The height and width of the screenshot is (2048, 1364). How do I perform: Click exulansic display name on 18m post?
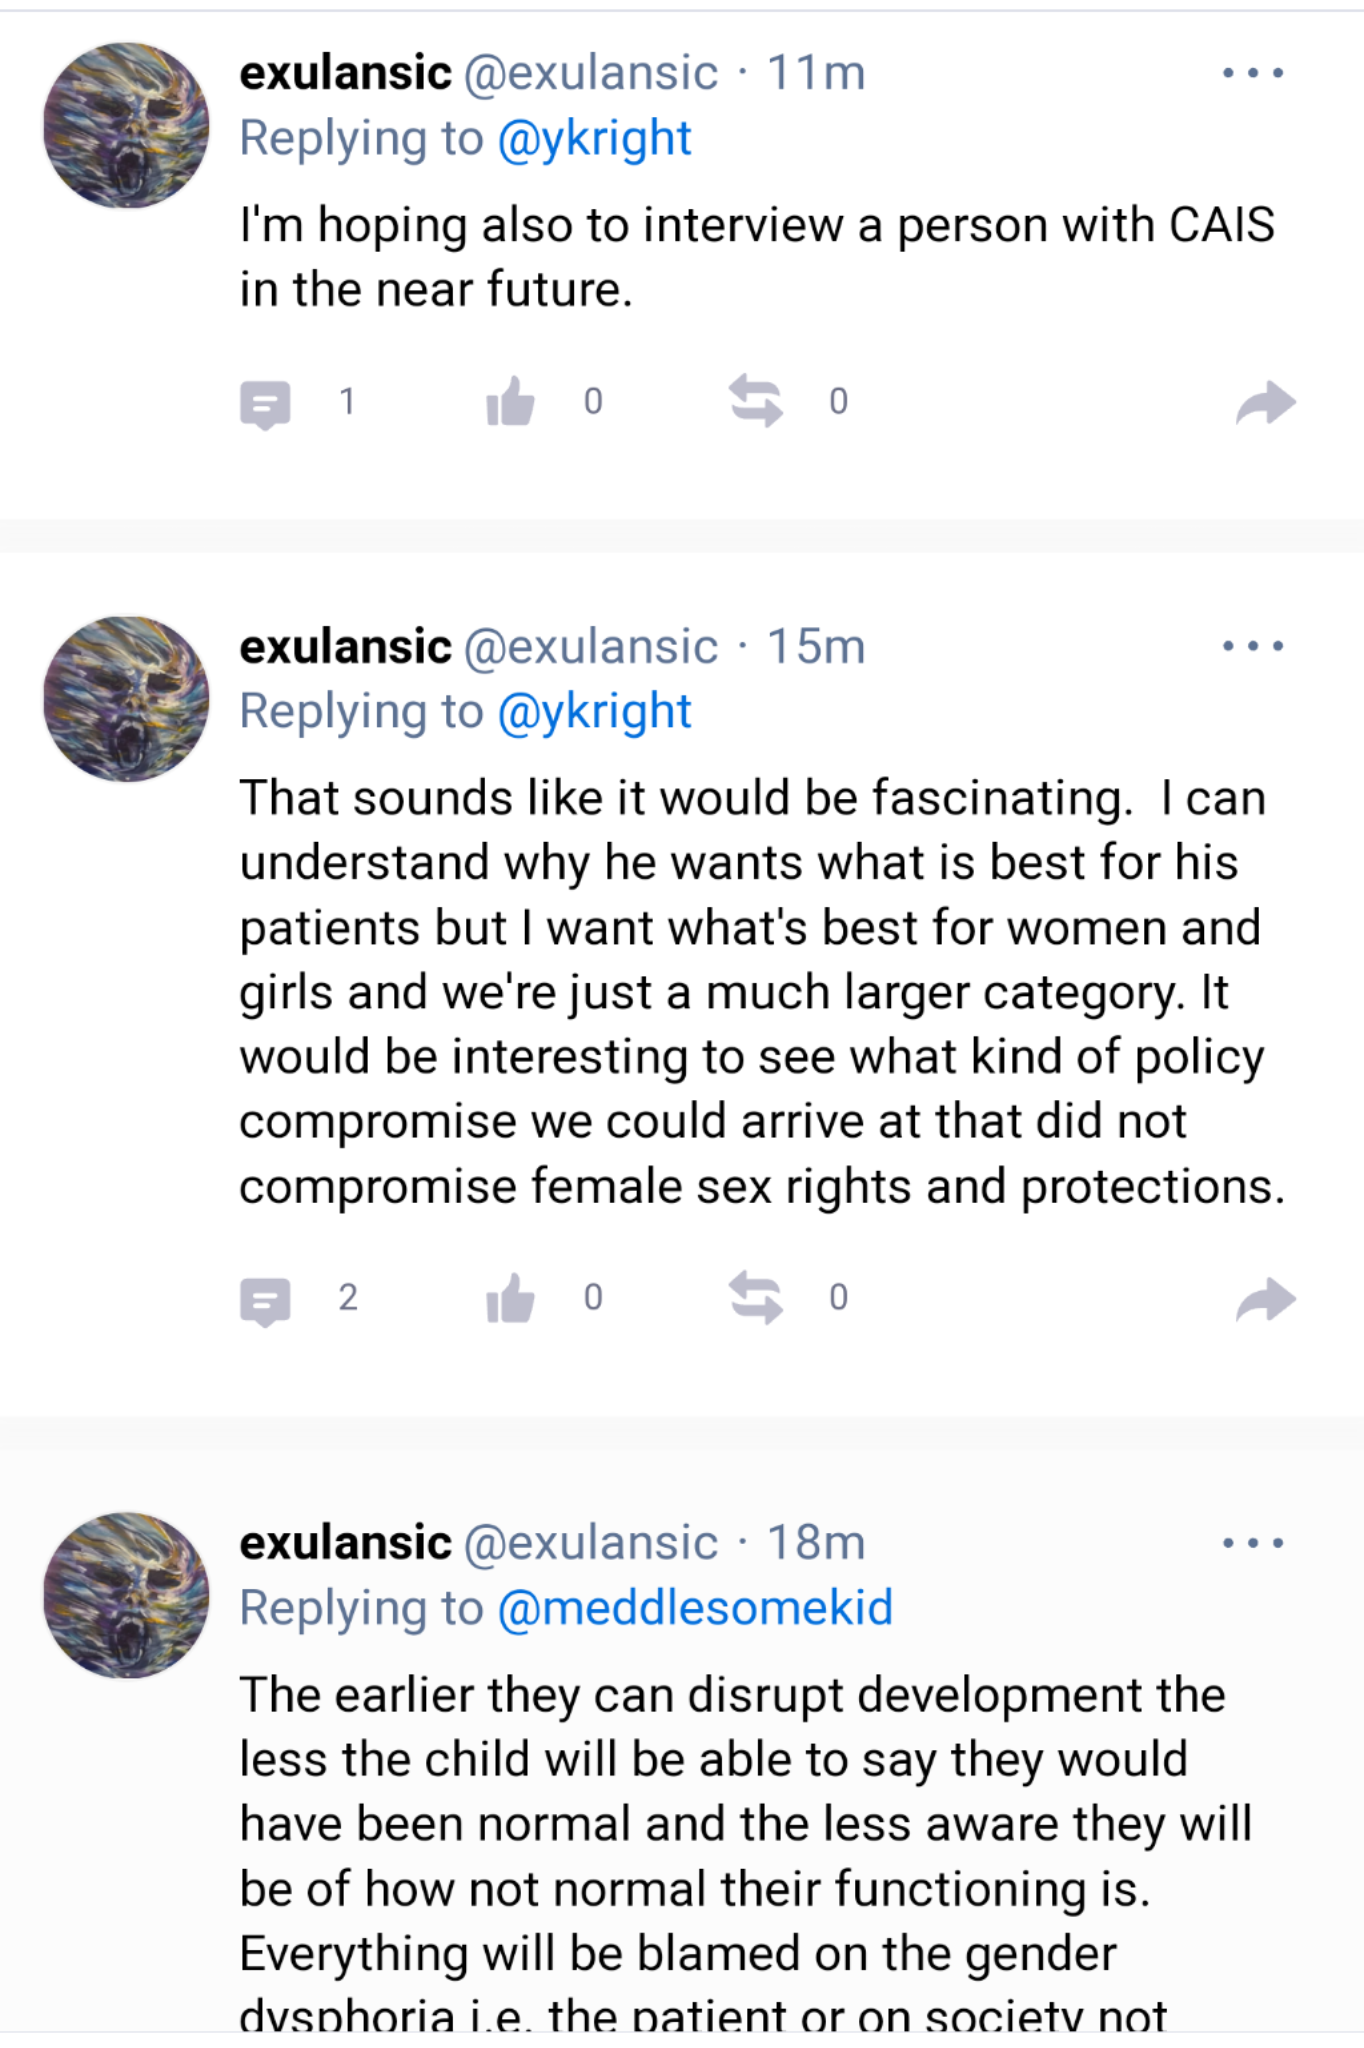click(x=345, y=1543)
